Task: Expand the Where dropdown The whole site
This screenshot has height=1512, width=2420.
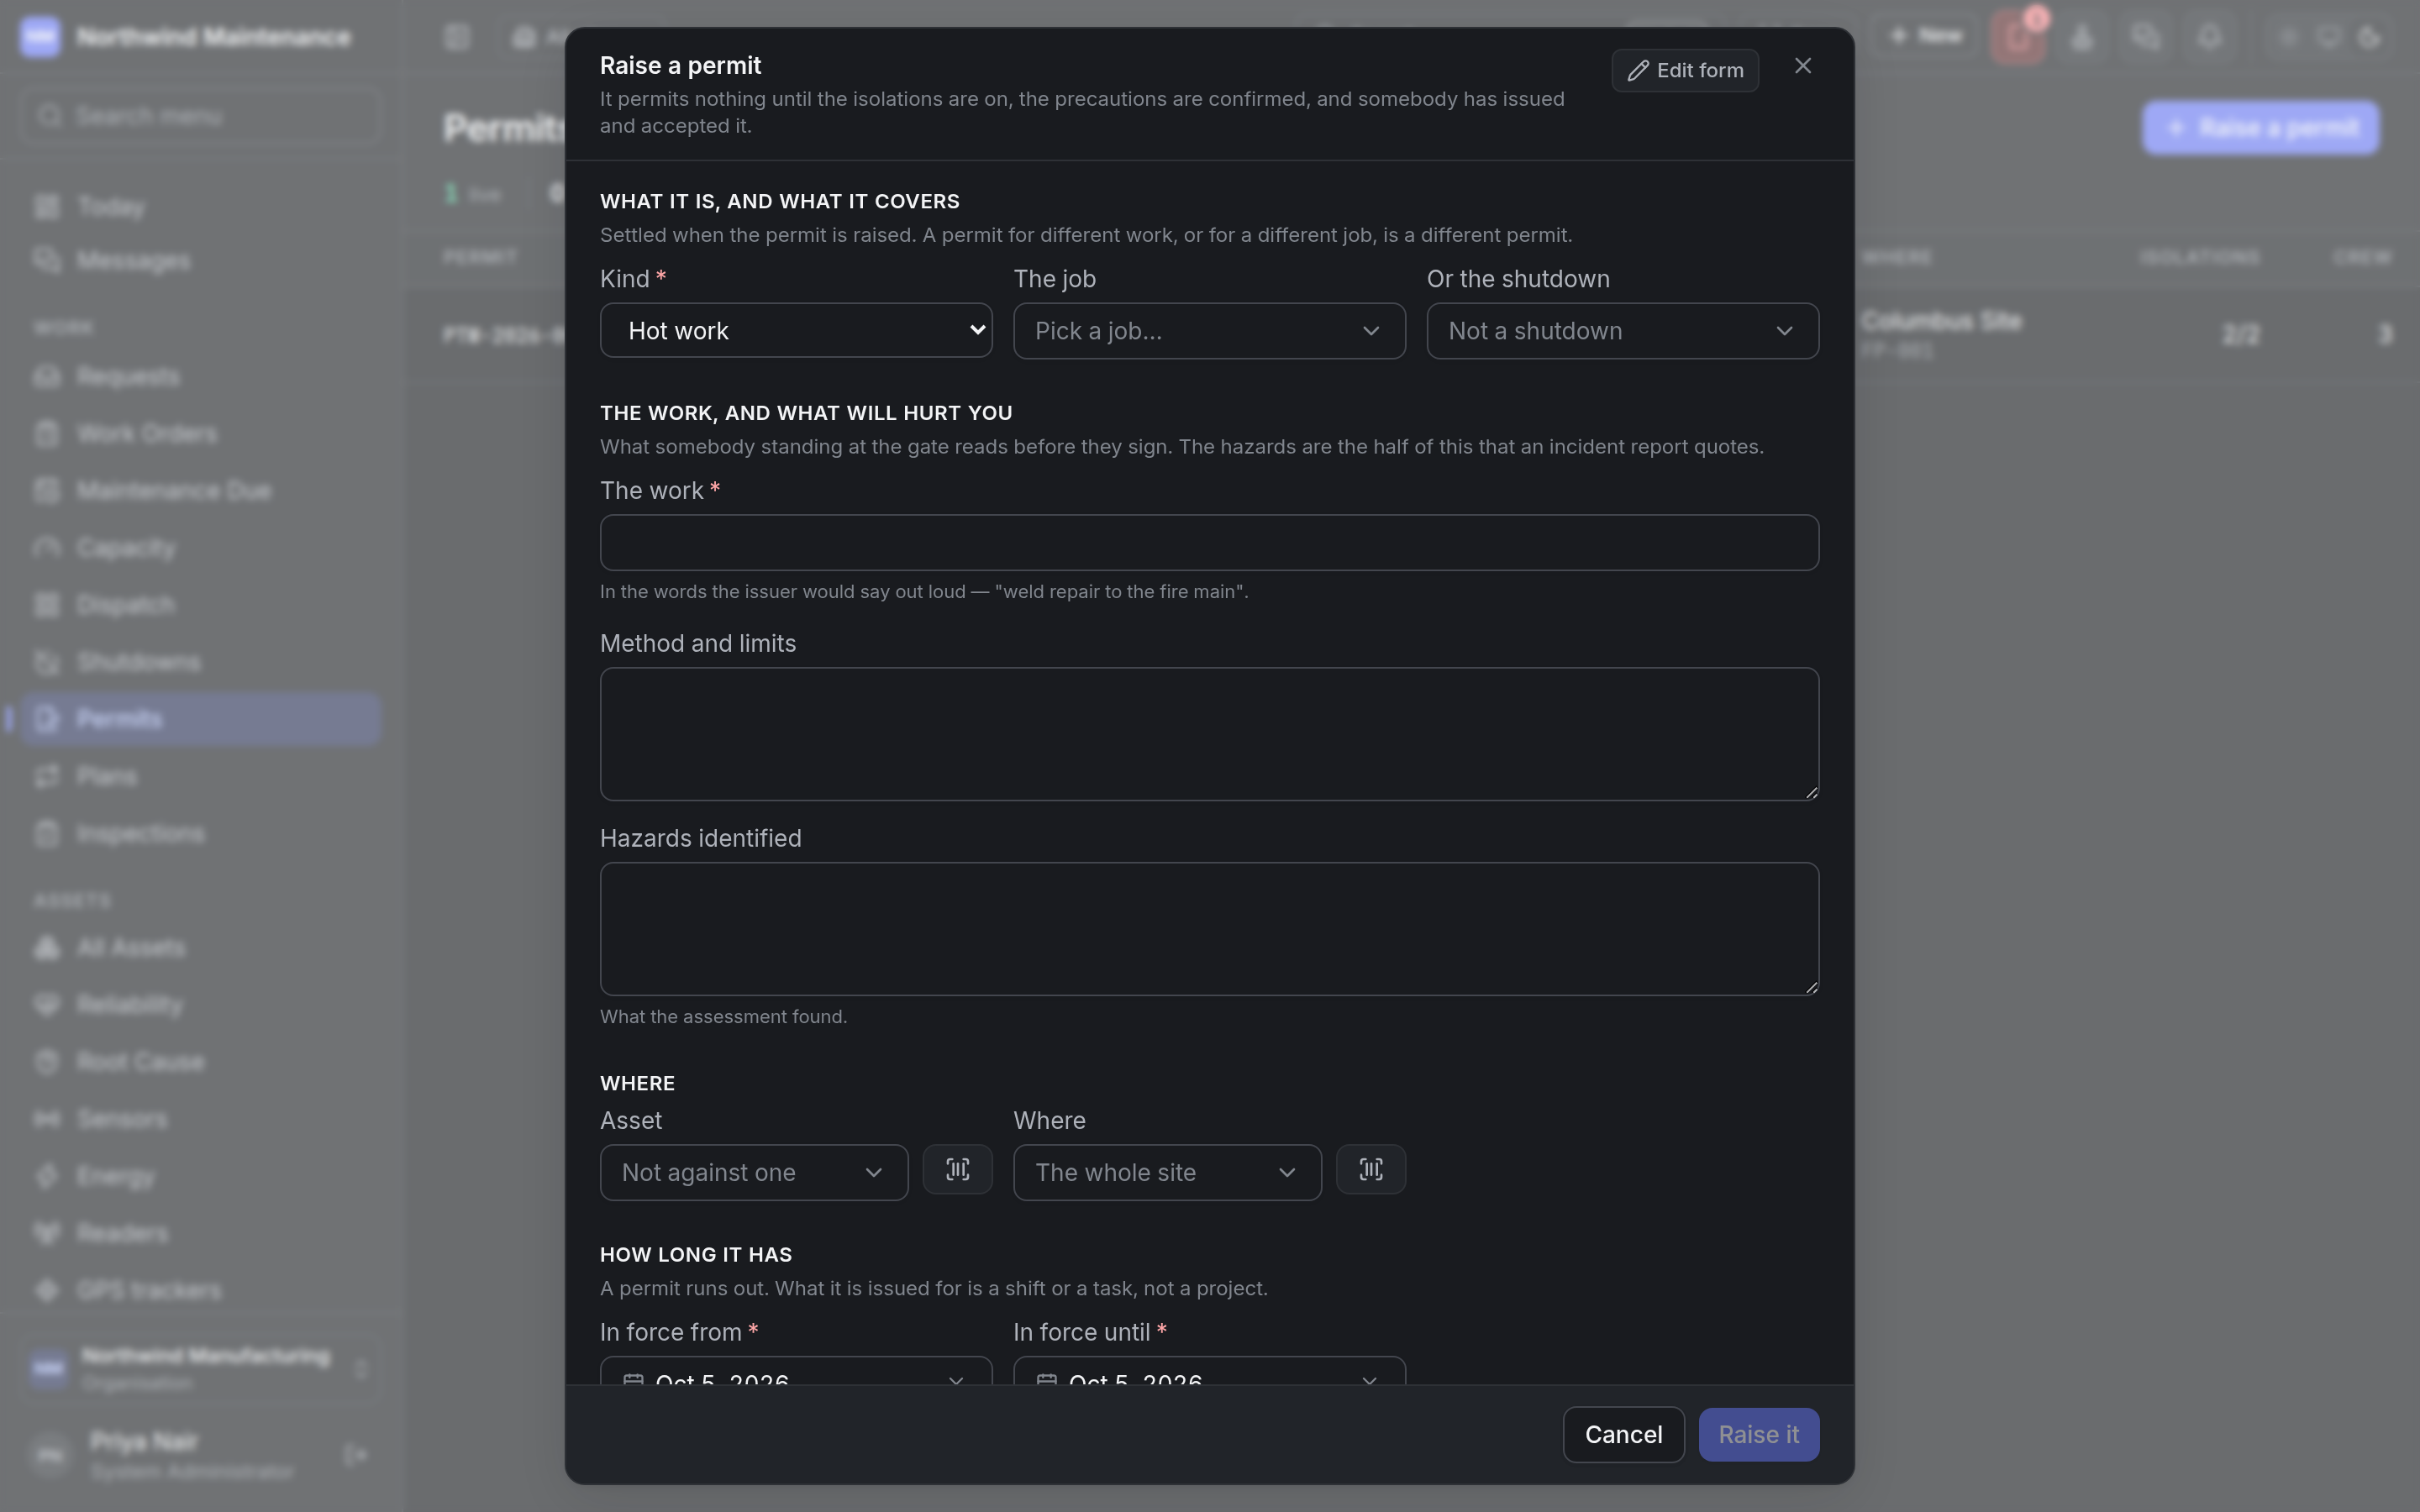Action: [x=1167, y=1172]
